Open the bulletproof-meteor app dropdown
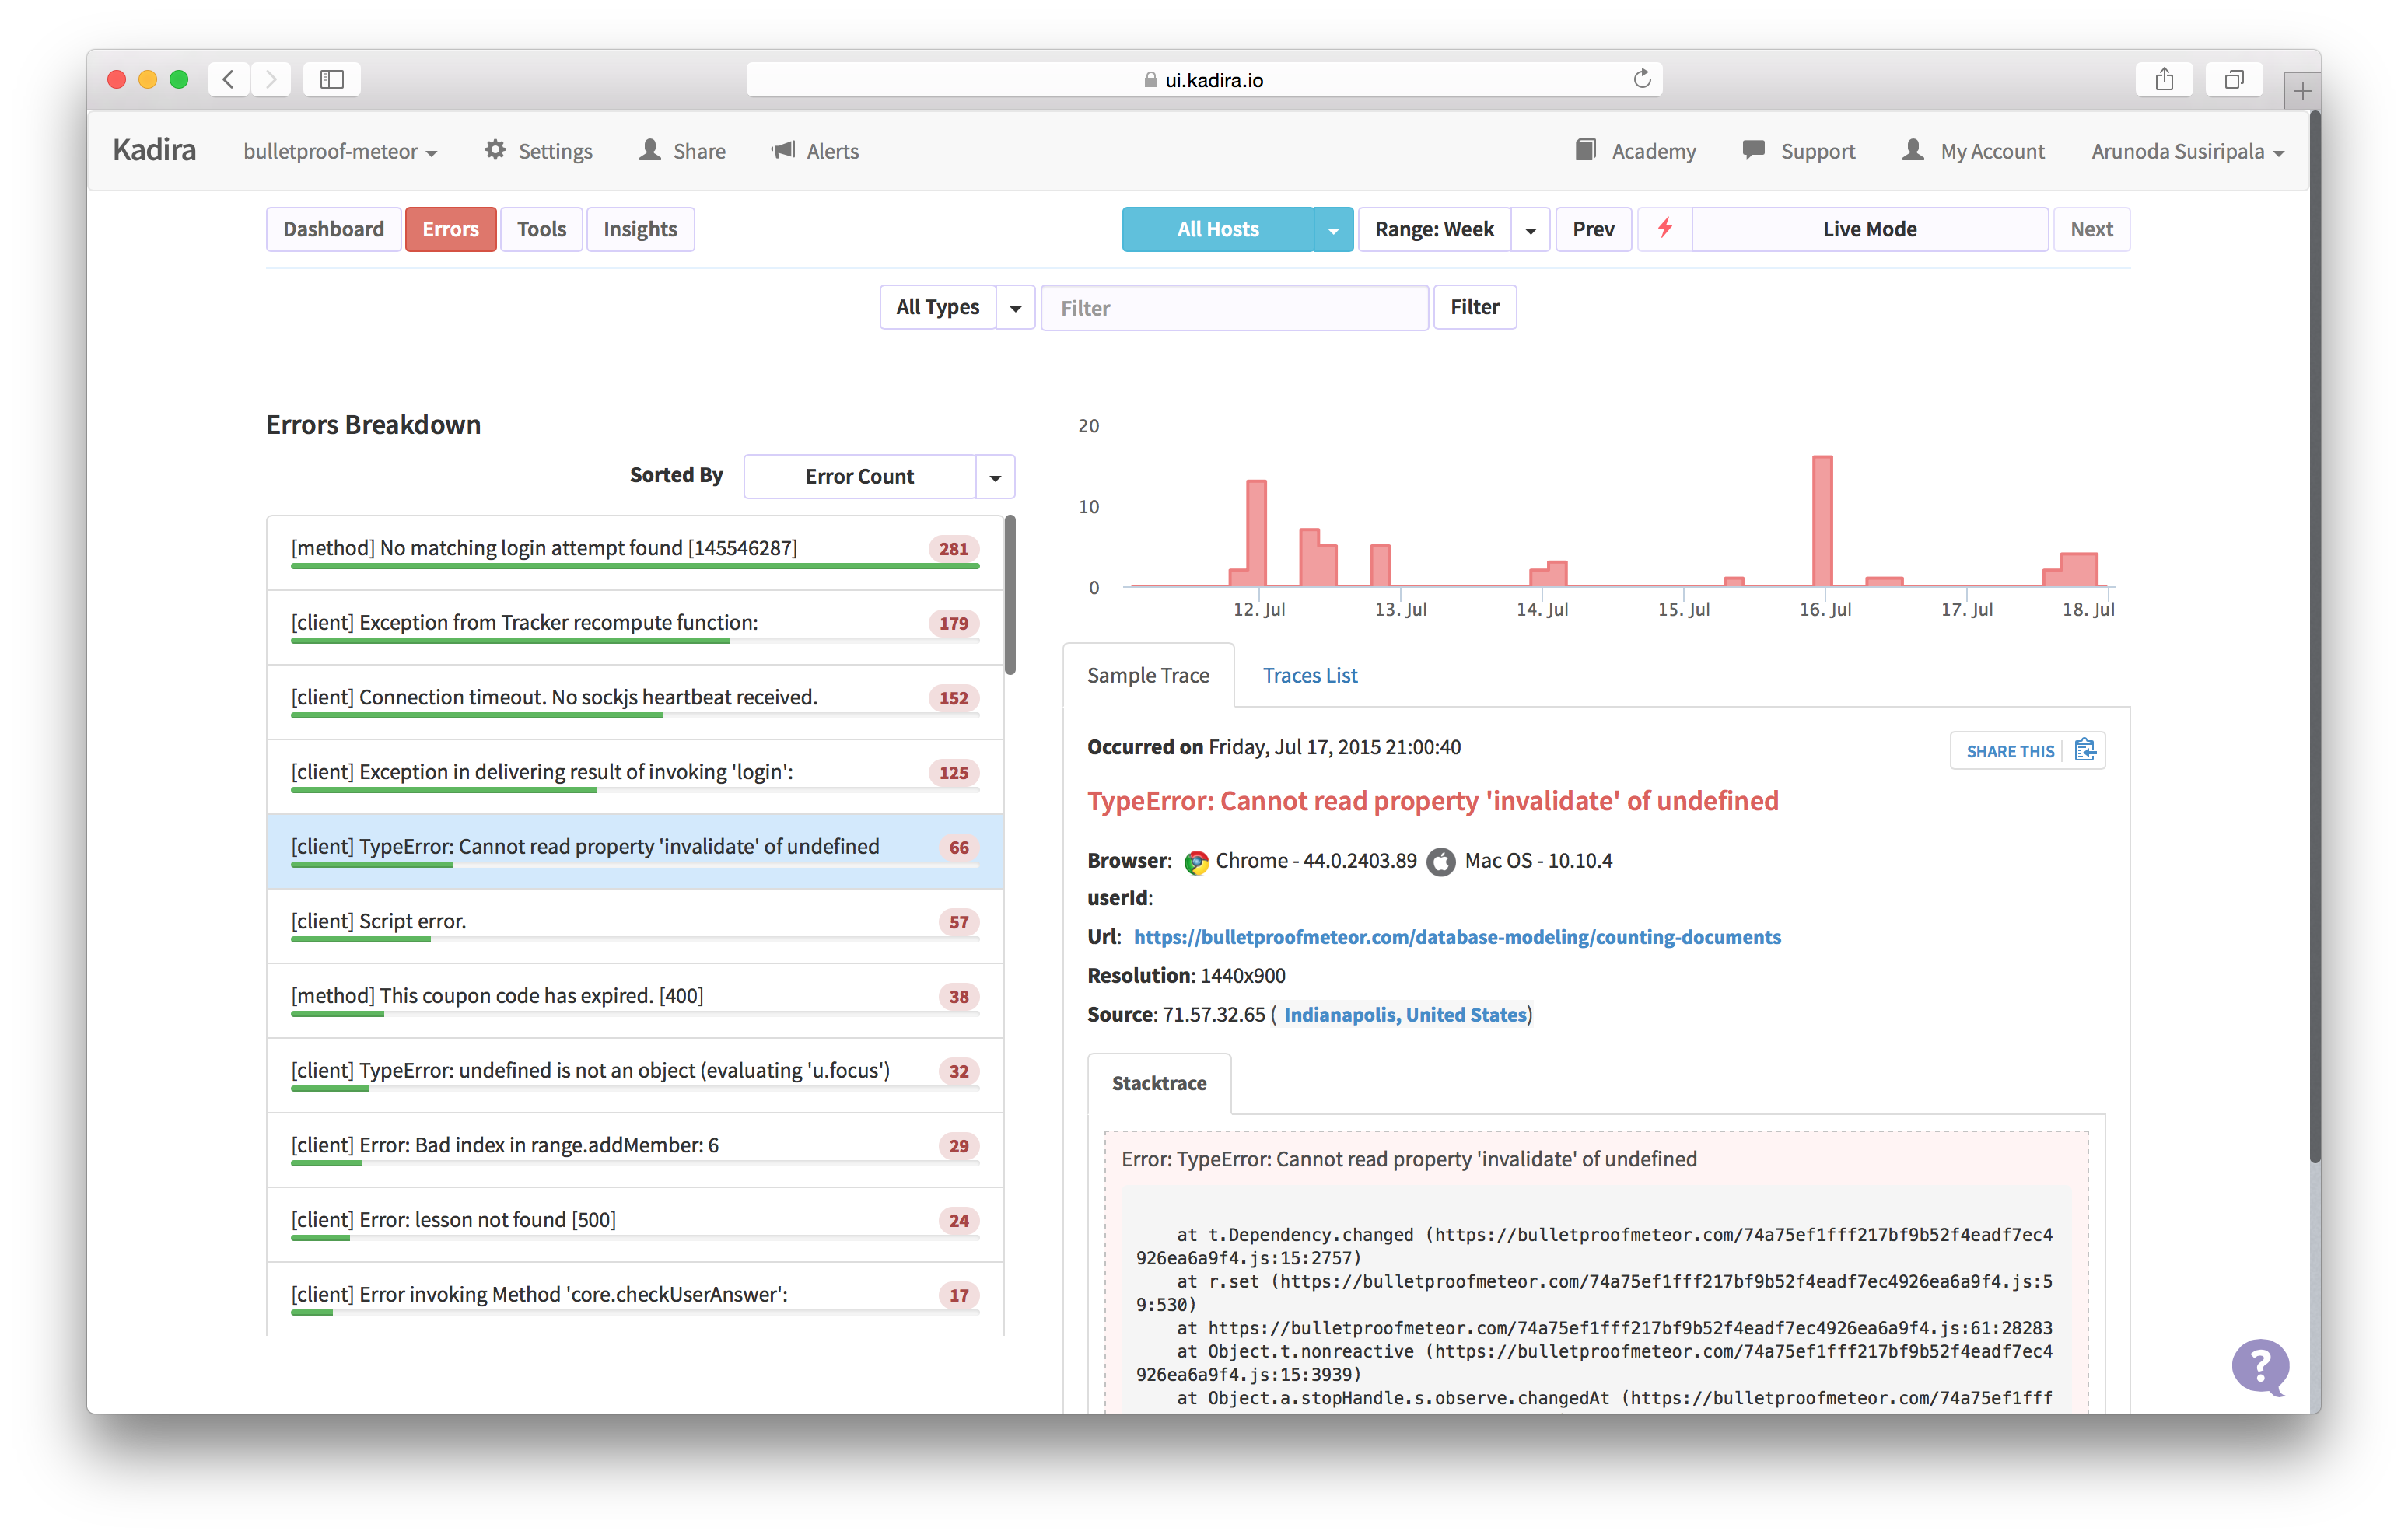The image size is (2408, 1538). pos(340,151)
